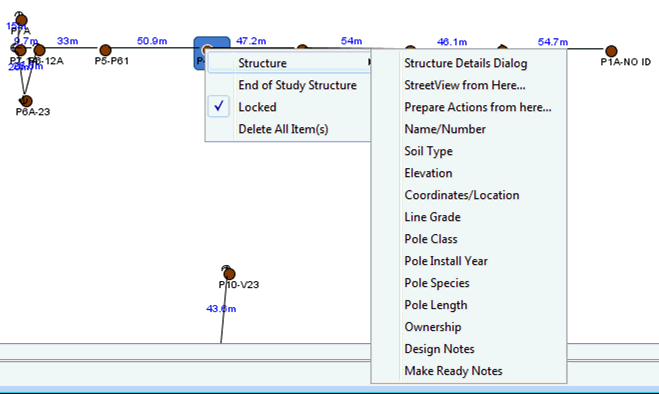This screenshot has width=659, height=394.
Task: Select Make Ready Notes
Action: 453,371
